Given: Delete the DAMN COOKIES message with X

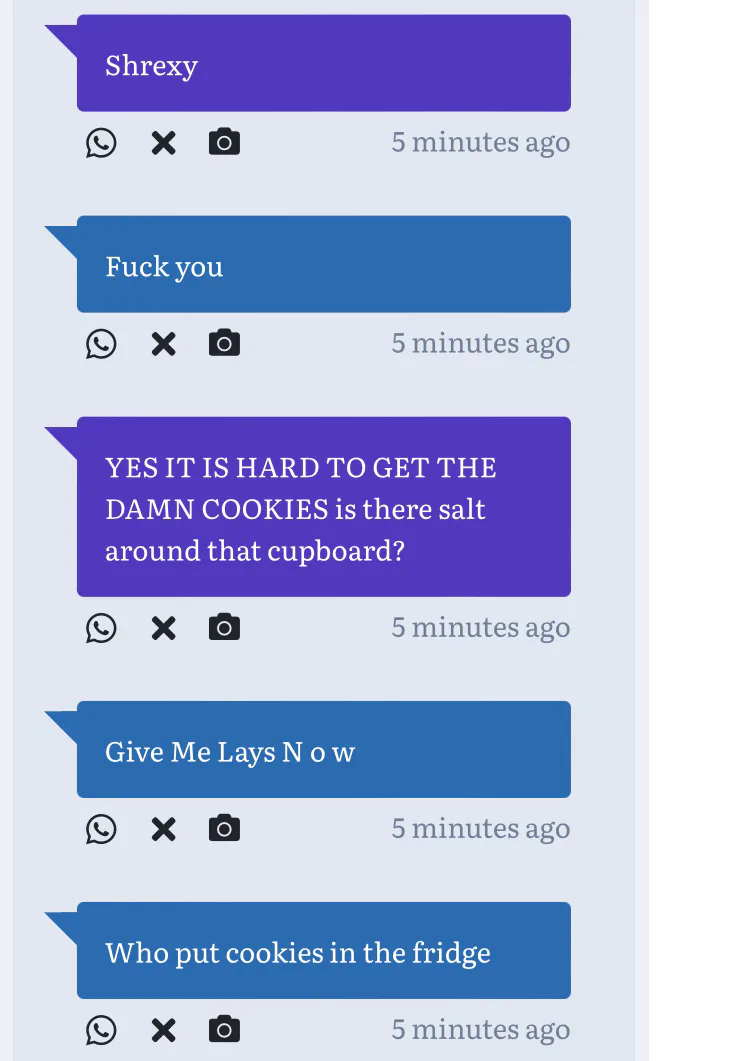Looking at the screenshot, I should tap(163, 628).
